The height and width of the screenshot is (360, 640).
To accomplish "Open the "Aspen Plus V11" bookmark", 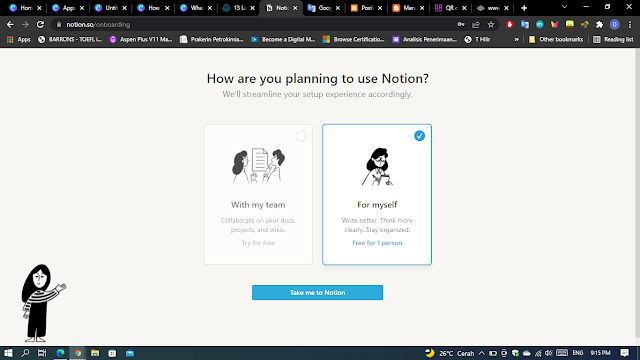I will point(141,39).
